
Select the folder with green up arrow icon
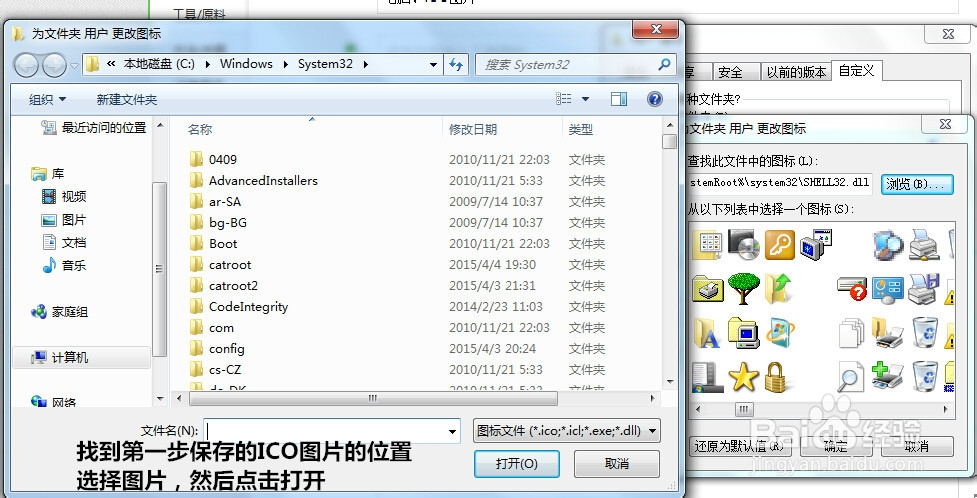[778, 289]
